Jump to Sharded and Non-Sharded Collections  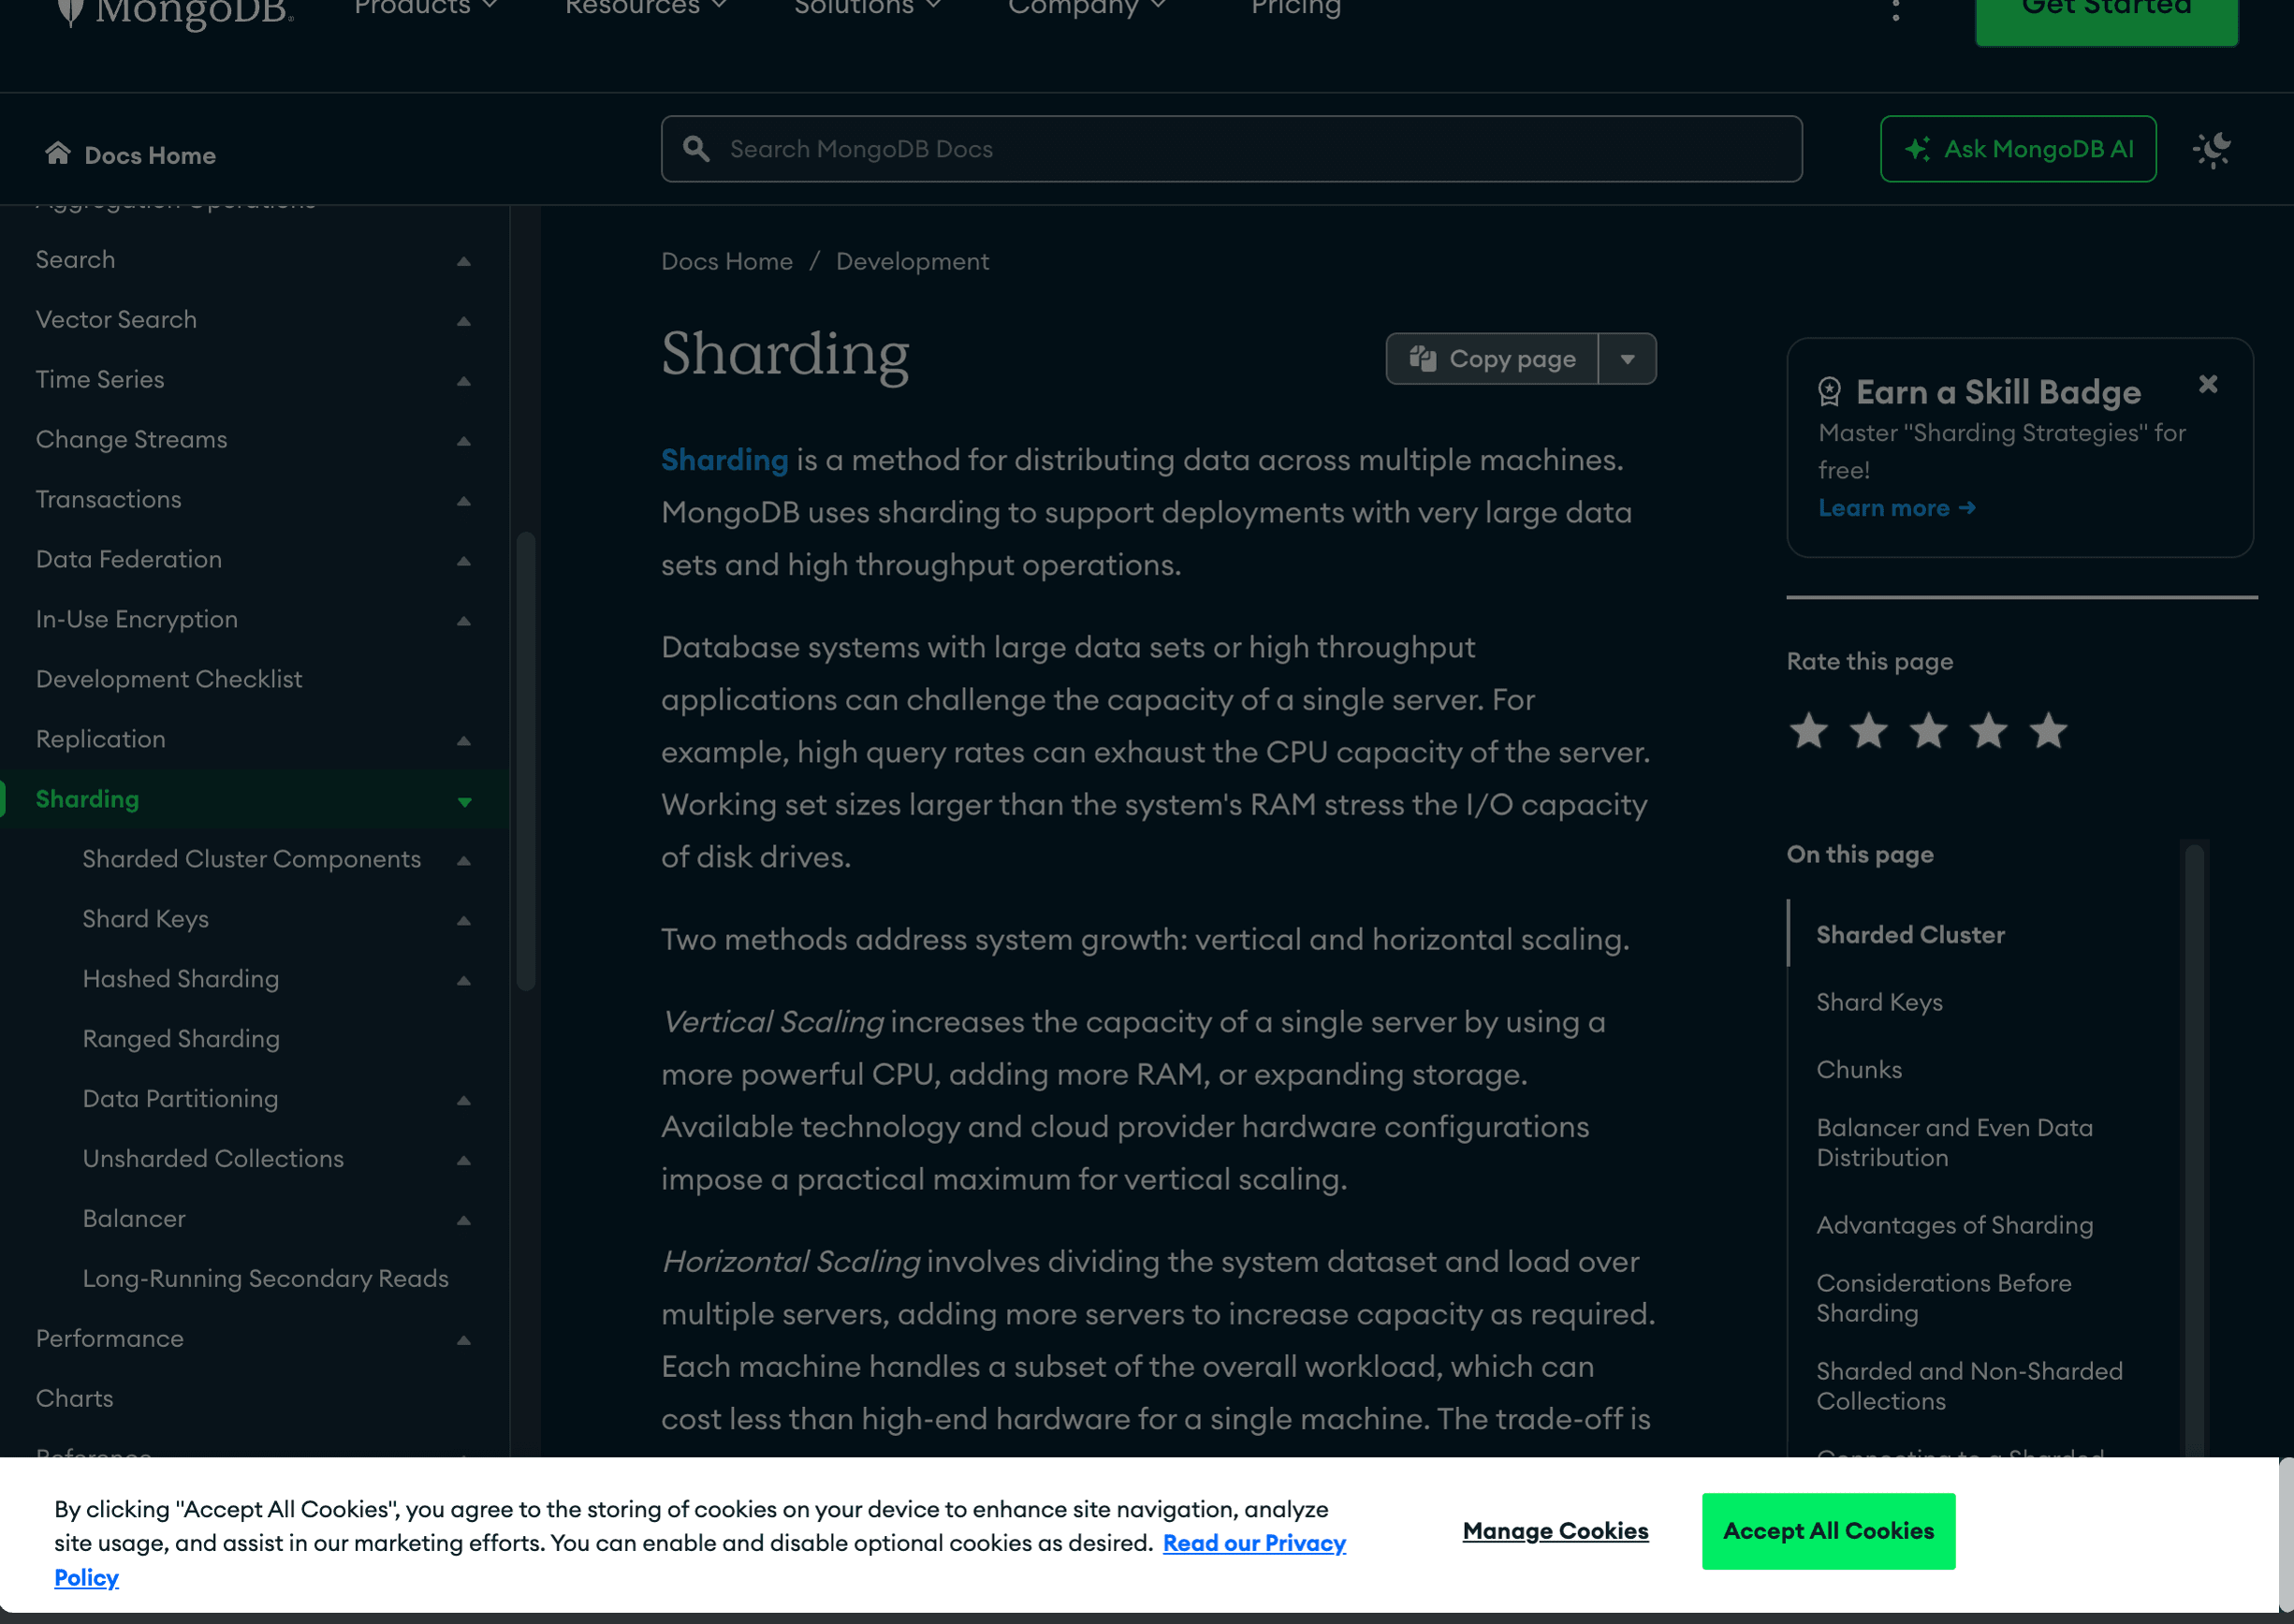(1969, 1386)
